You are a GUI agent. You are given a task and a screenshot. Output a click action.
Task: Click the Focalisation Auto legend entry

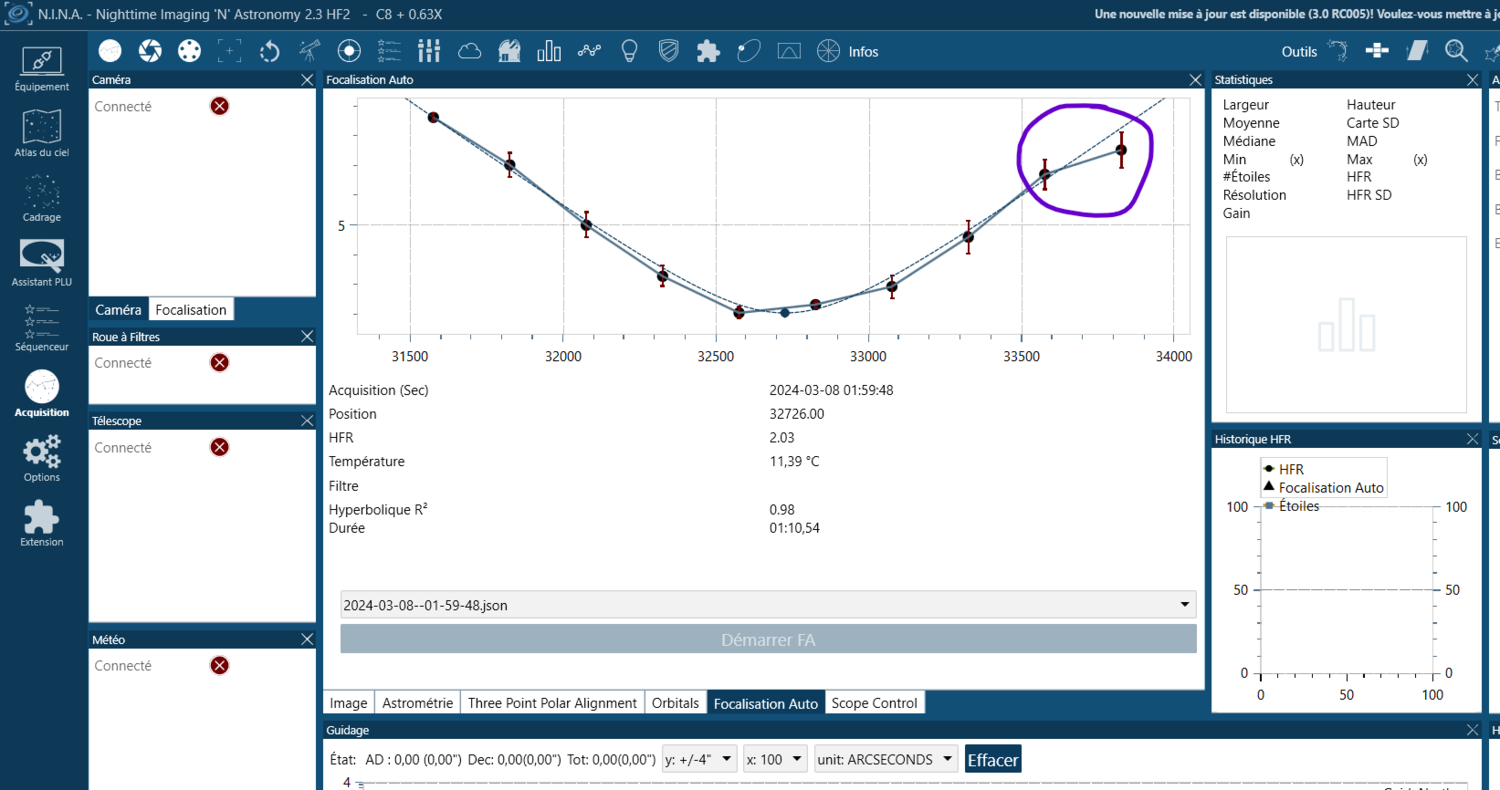1323,488
